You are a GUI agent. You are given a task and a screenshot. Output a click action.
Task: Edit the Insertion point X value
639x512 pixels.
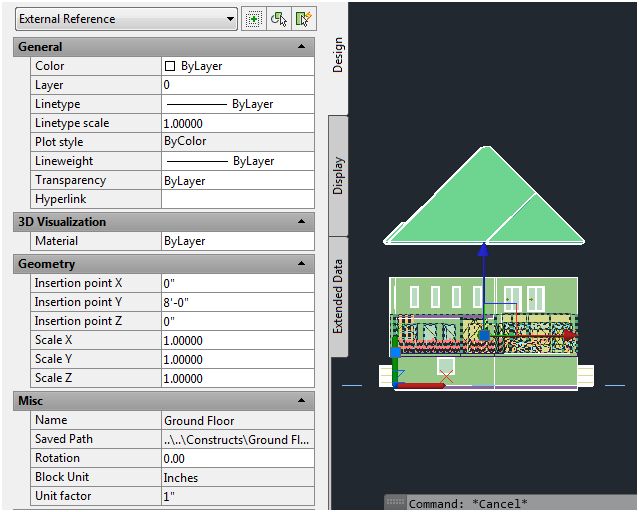(x=238, y=283)
